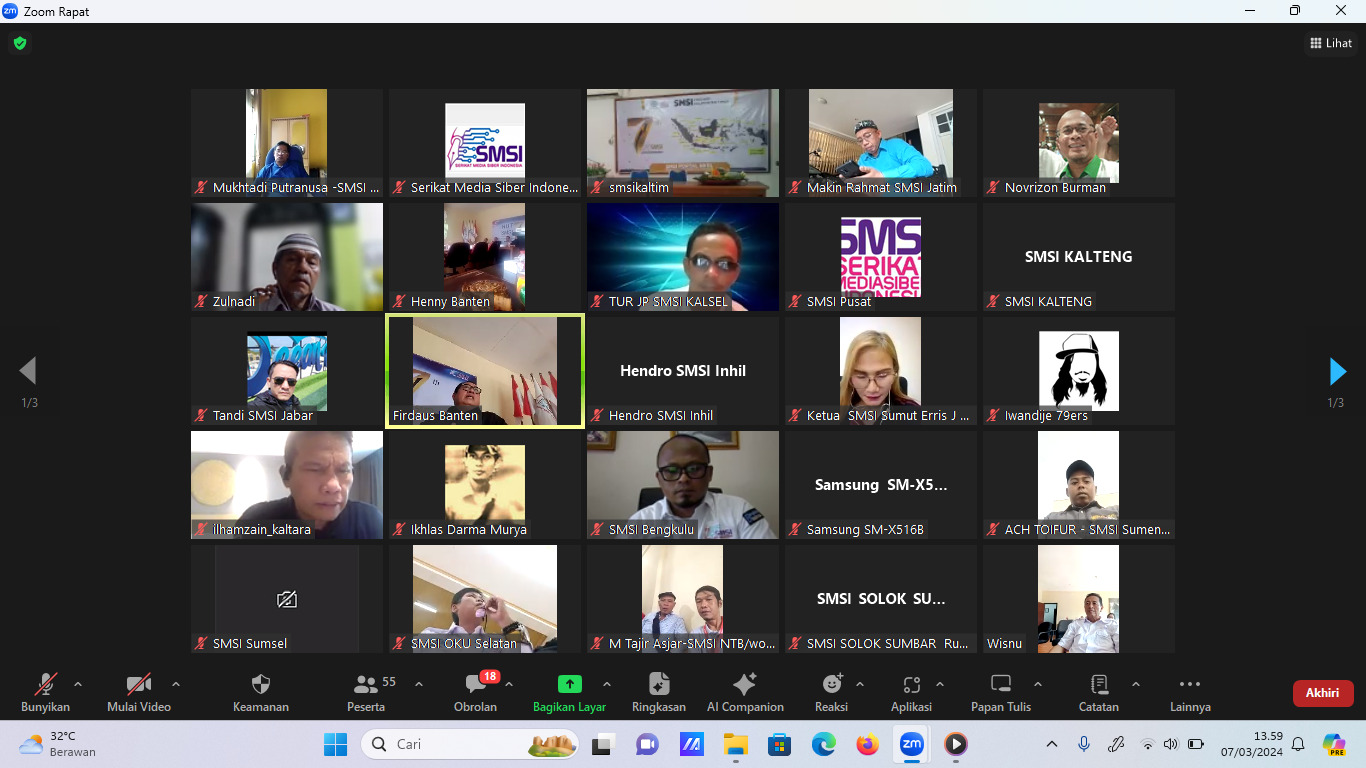The image size is (1366, 768).
Task: Click the red Akhiri button
Action: tap(1323, 693)
